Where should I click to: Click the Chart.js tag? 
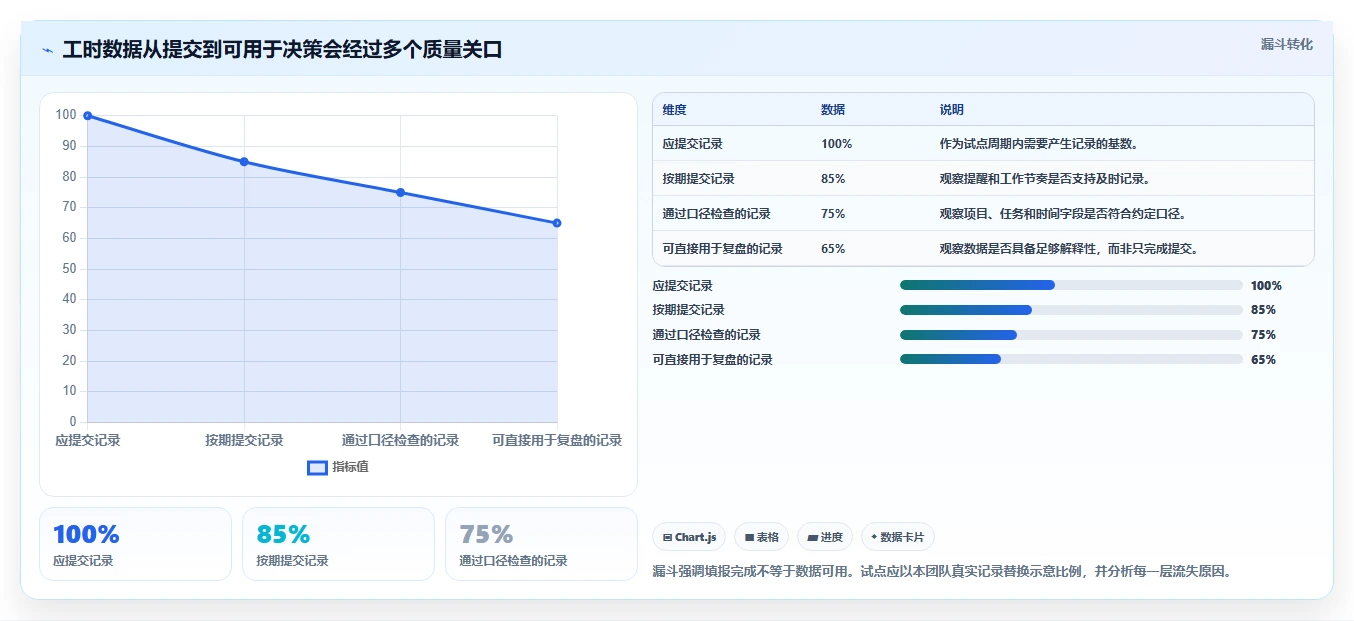(x=689, y=537)
